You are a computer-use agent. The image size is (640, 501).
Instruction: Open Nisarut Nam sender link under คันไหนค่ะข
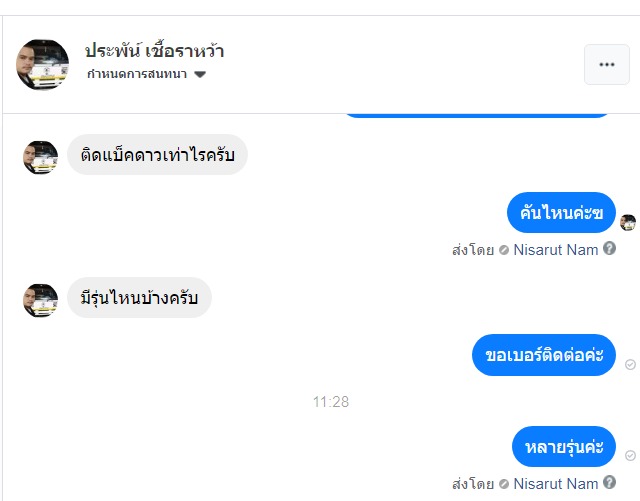[x=556, y=250]
